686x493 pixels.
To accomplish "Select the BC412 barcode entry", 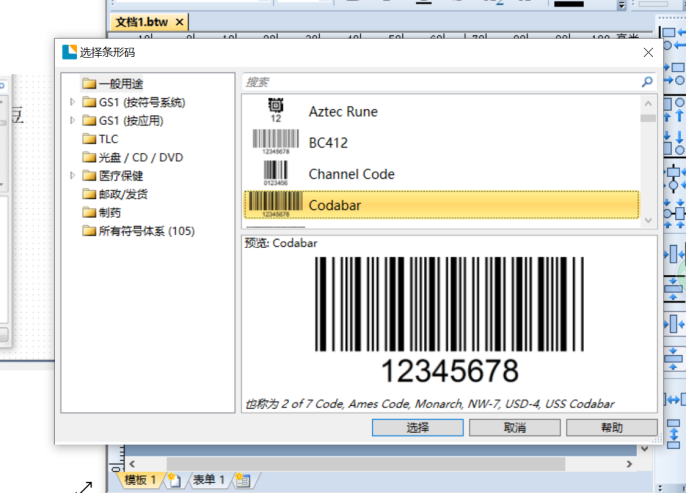I will [x=441, y=143].
